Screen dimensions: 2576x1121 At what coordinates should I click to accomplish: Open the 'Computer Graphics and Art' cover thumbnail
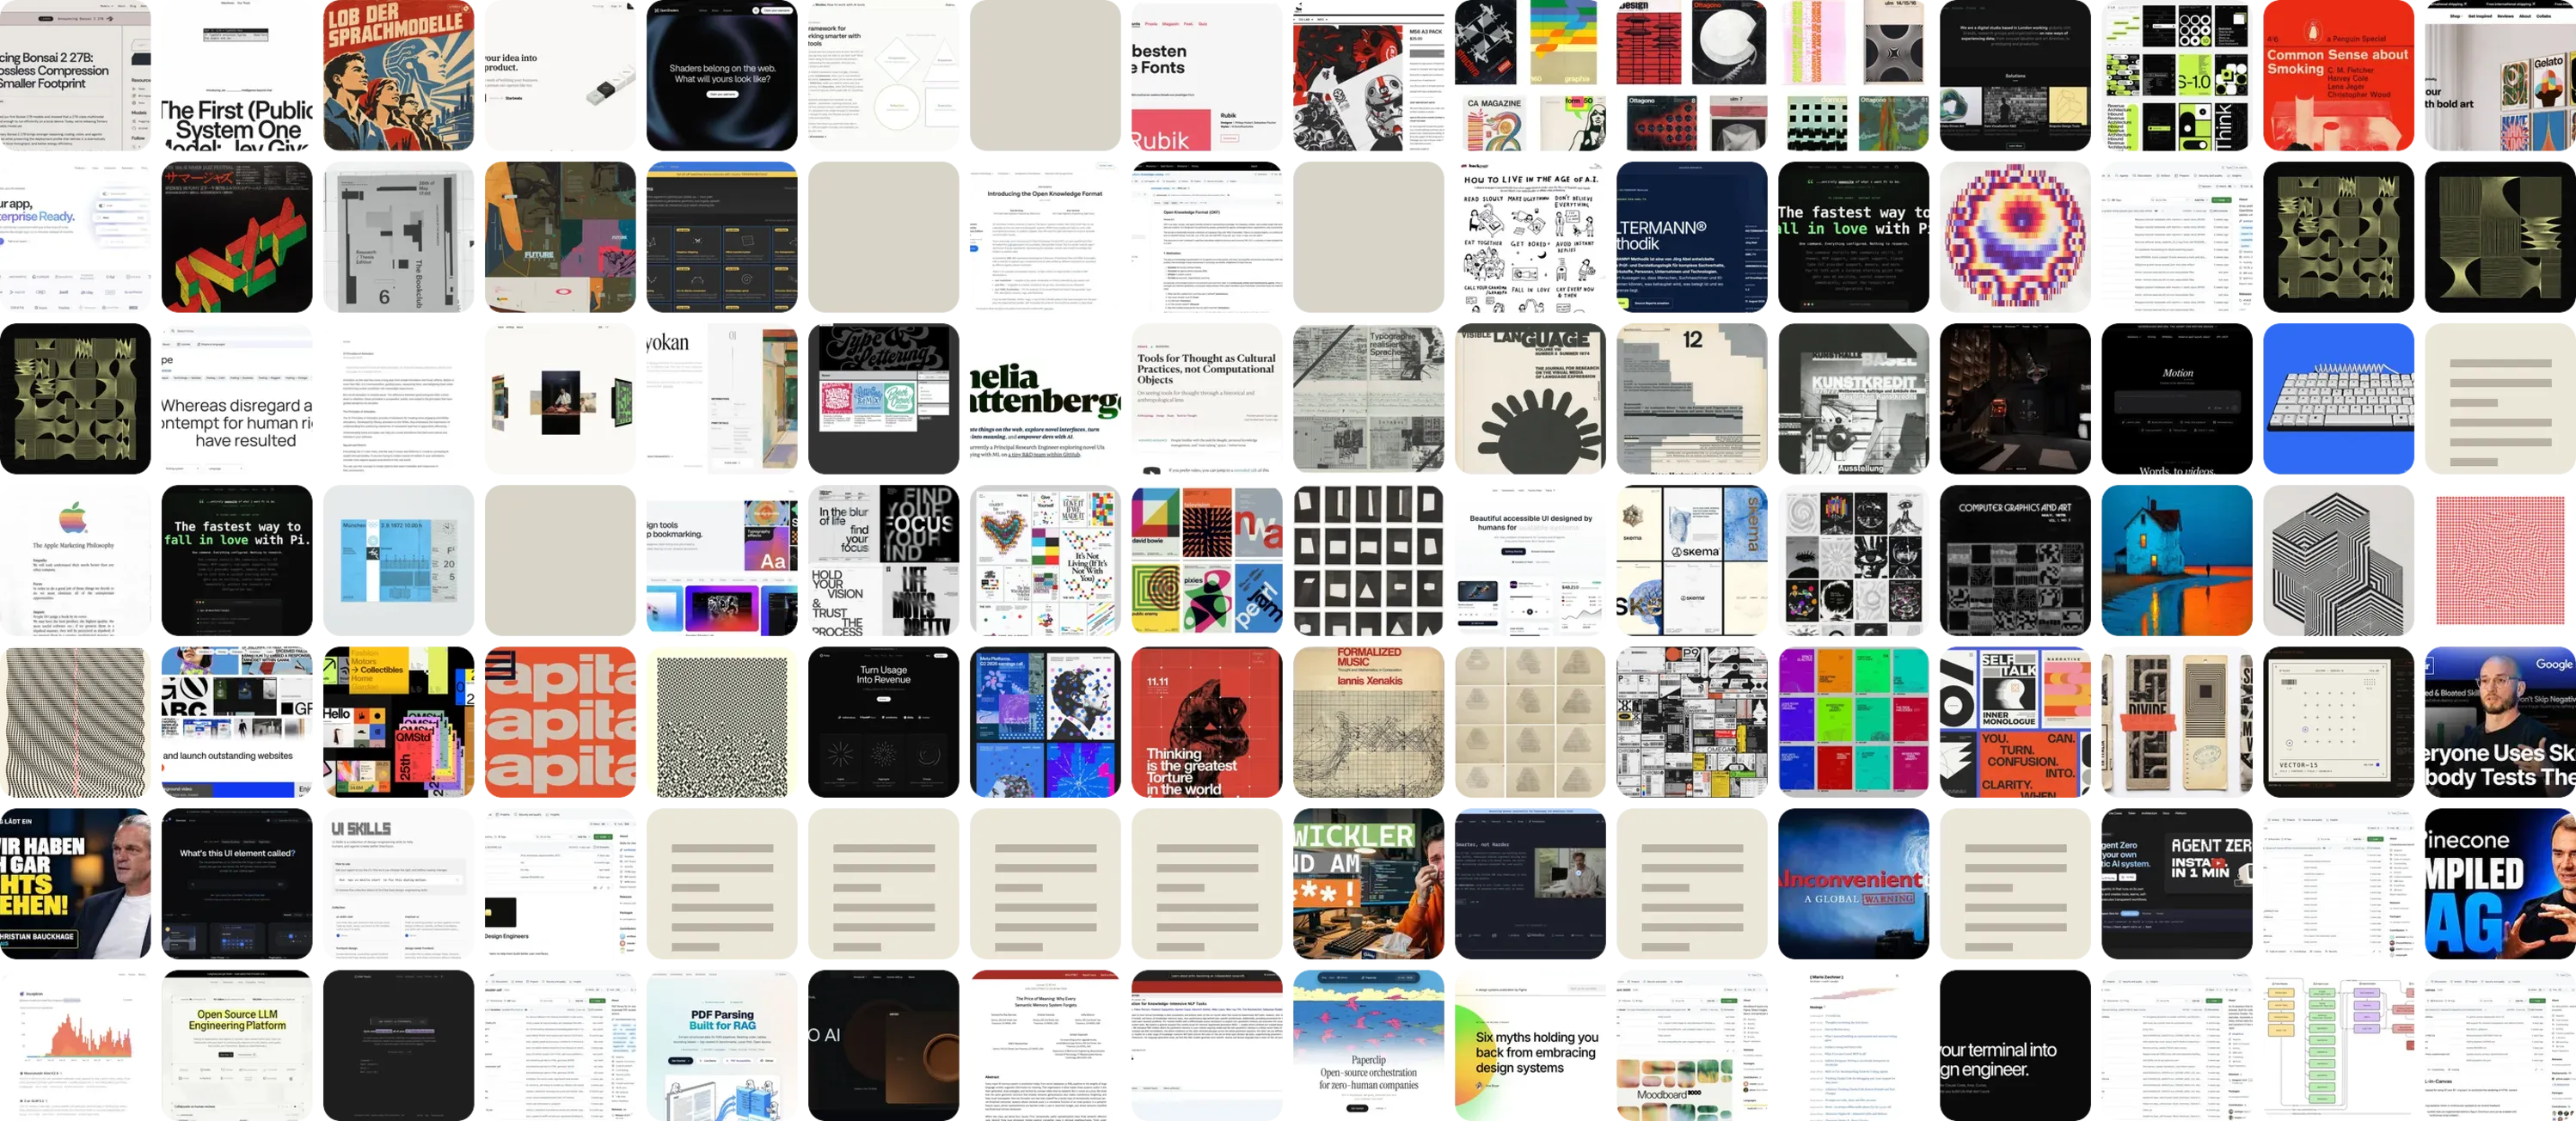[x=2015, y=560]
